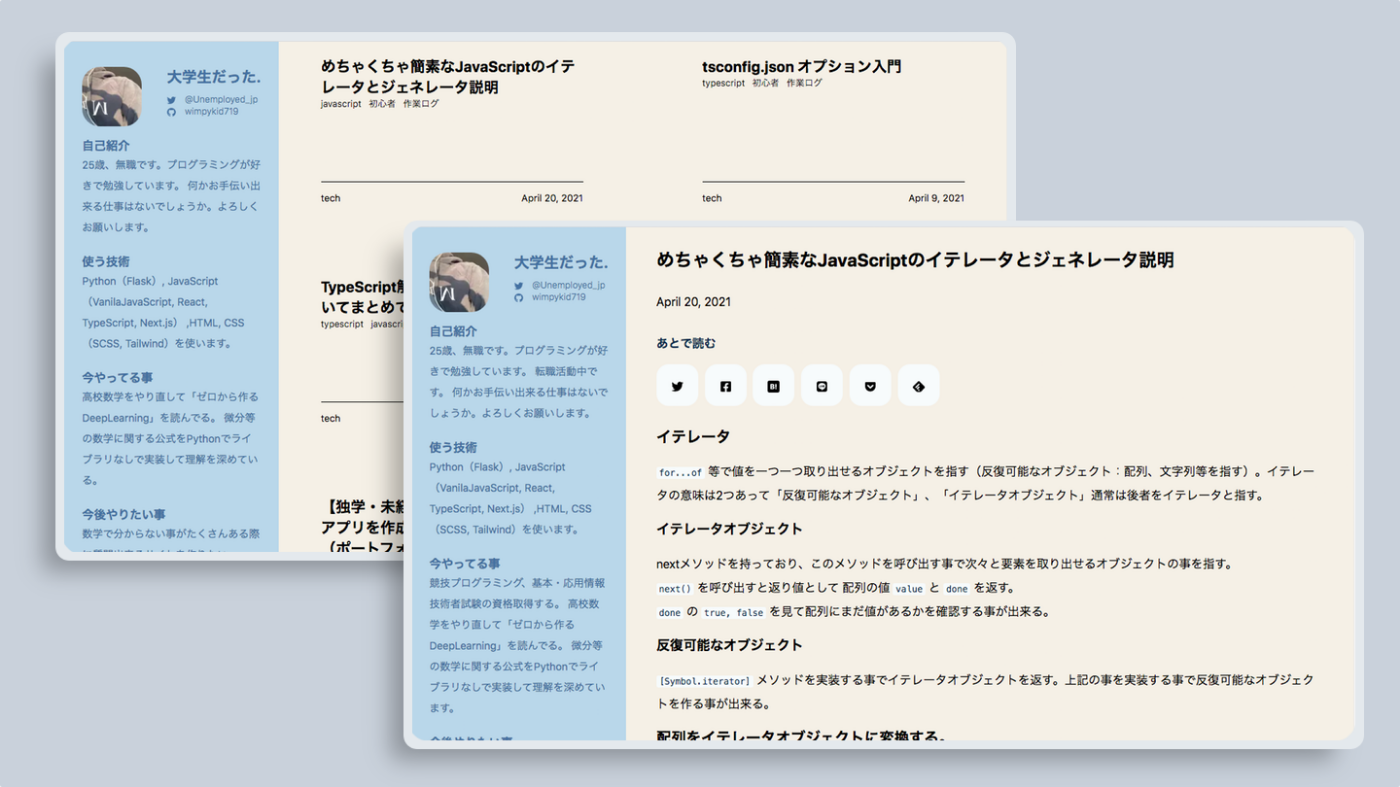Viewport: 1400px width, 787px height.
Task: Select 初心者 tag under tsconfig.json article
Action: tap(765, 83)
